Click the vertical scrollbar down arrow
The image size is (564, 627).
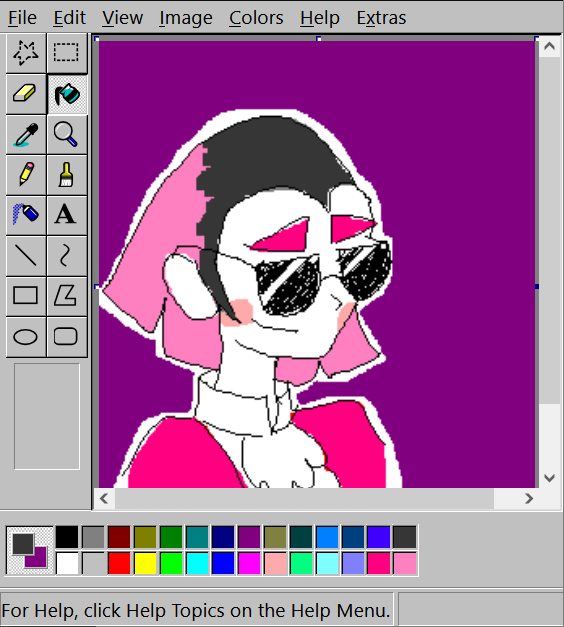[x=550, y=478]
